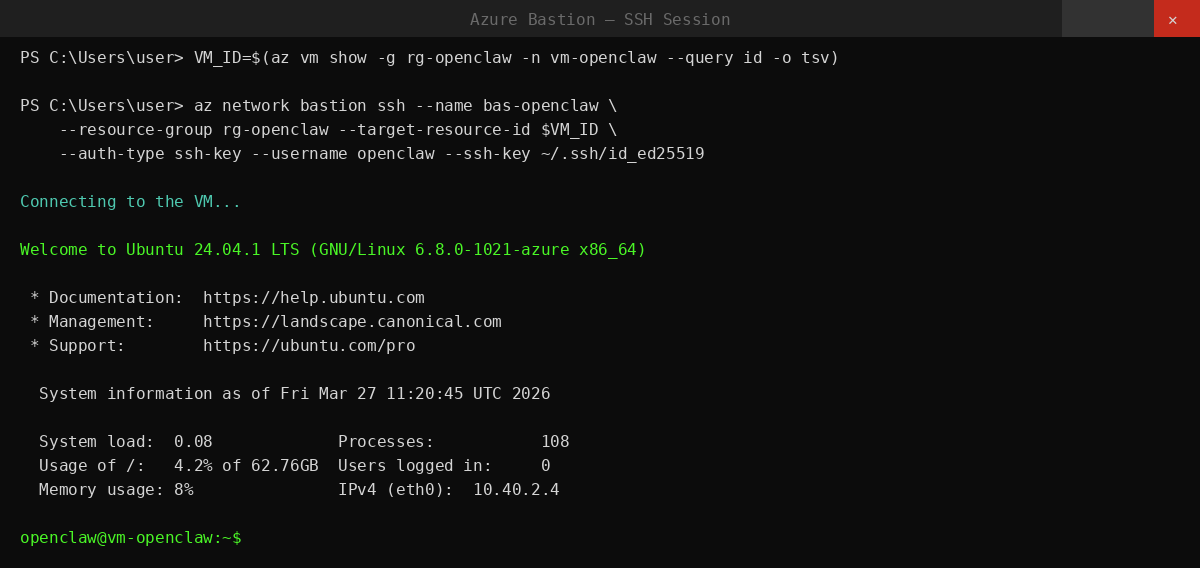The height and width of the screenshot is (568, 1200).
Task: Click the openclaw@vm-openclaw shell prompt
Action: pyautogui.click(x=130, y=538)
